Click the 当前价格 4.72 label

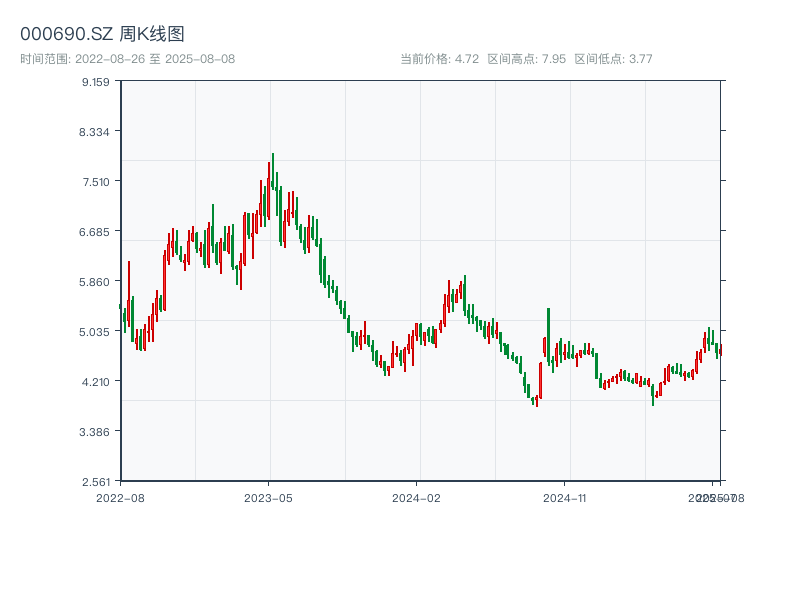(x=439, y=59)
